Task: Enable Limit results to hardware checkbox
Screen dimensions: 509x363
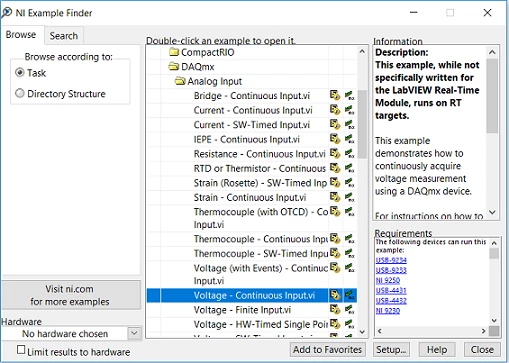Action: pyautogui.click(x=21, y=350)
